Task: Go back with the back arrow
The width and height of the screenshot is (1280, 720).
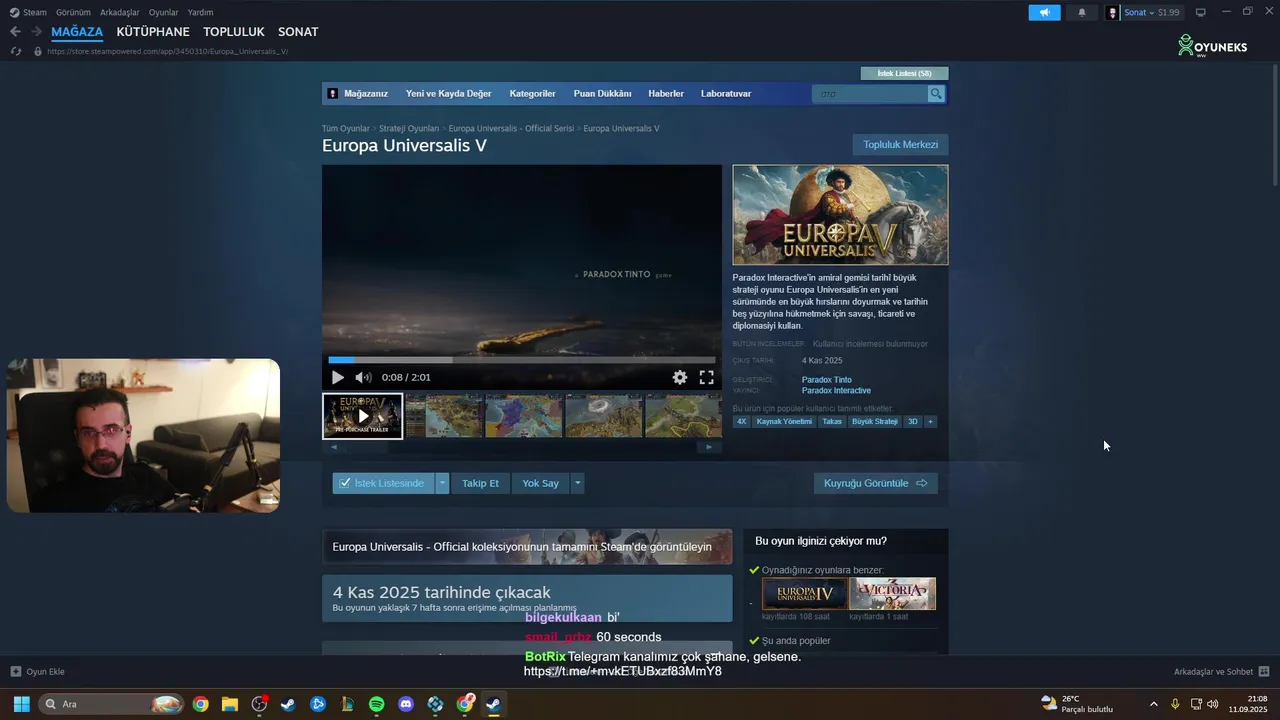Action: pos(15,32)
